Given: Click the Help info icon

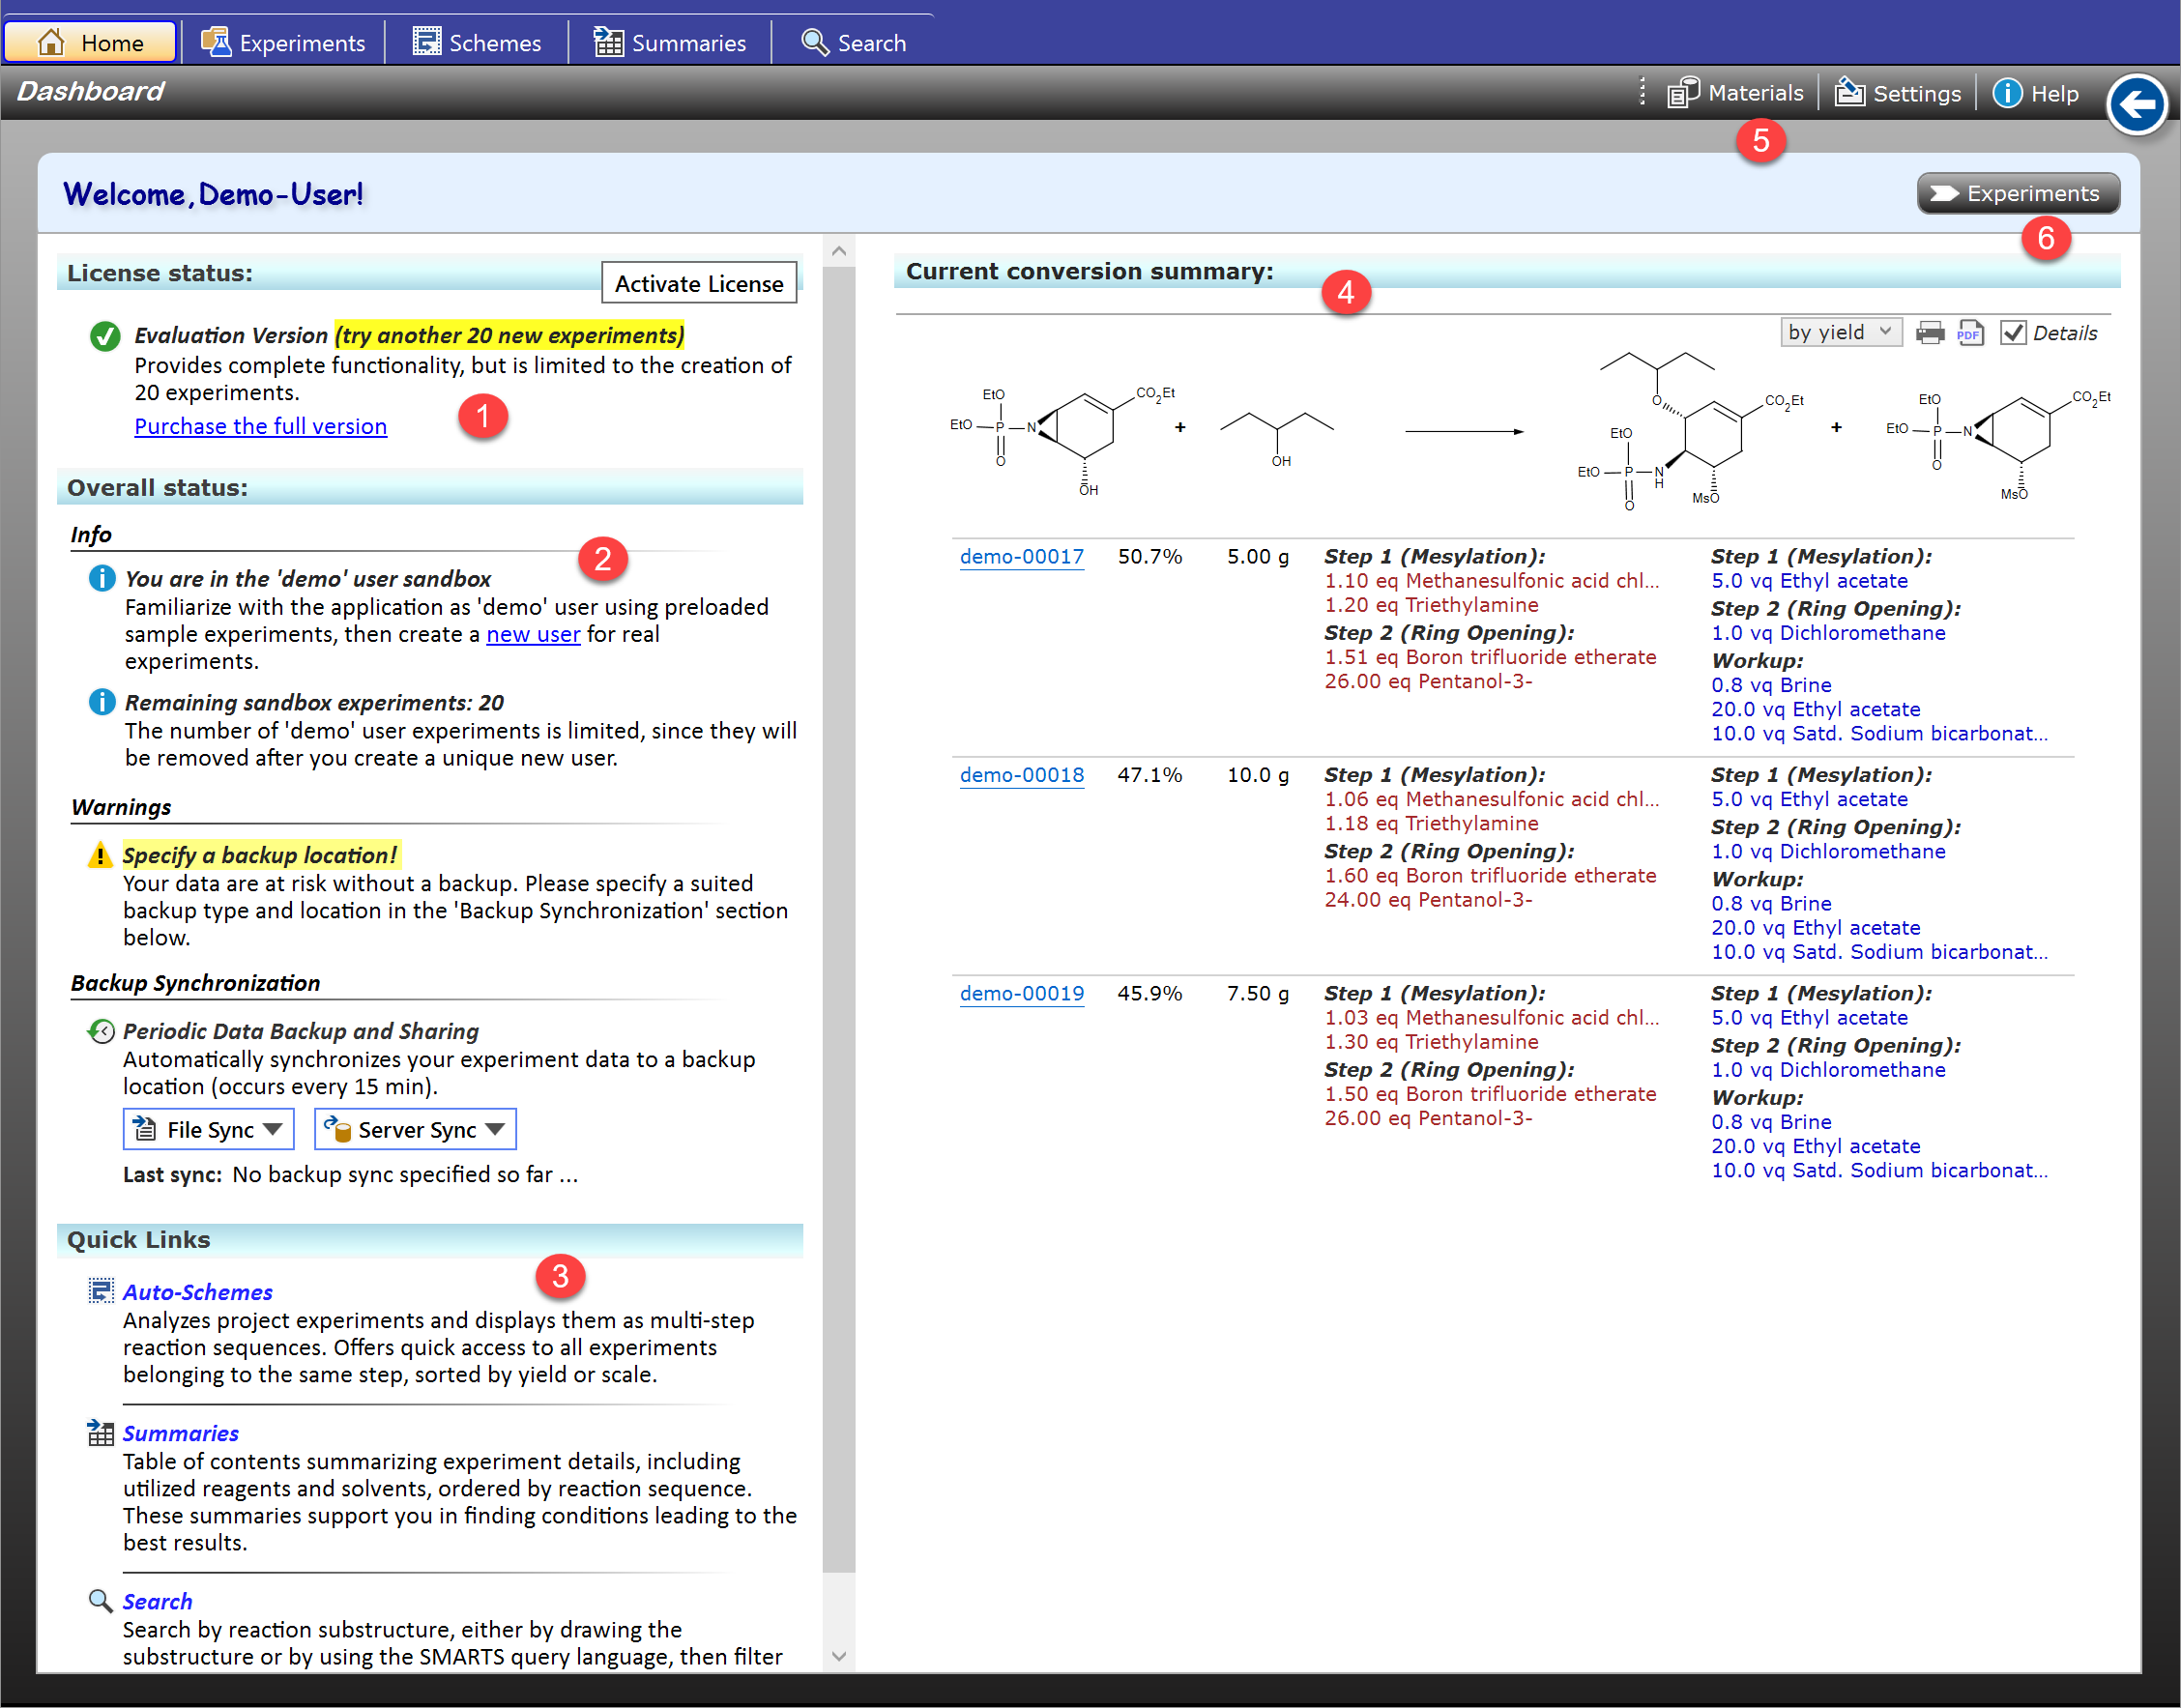Looking at the screenshot, I should (2006, 93).
